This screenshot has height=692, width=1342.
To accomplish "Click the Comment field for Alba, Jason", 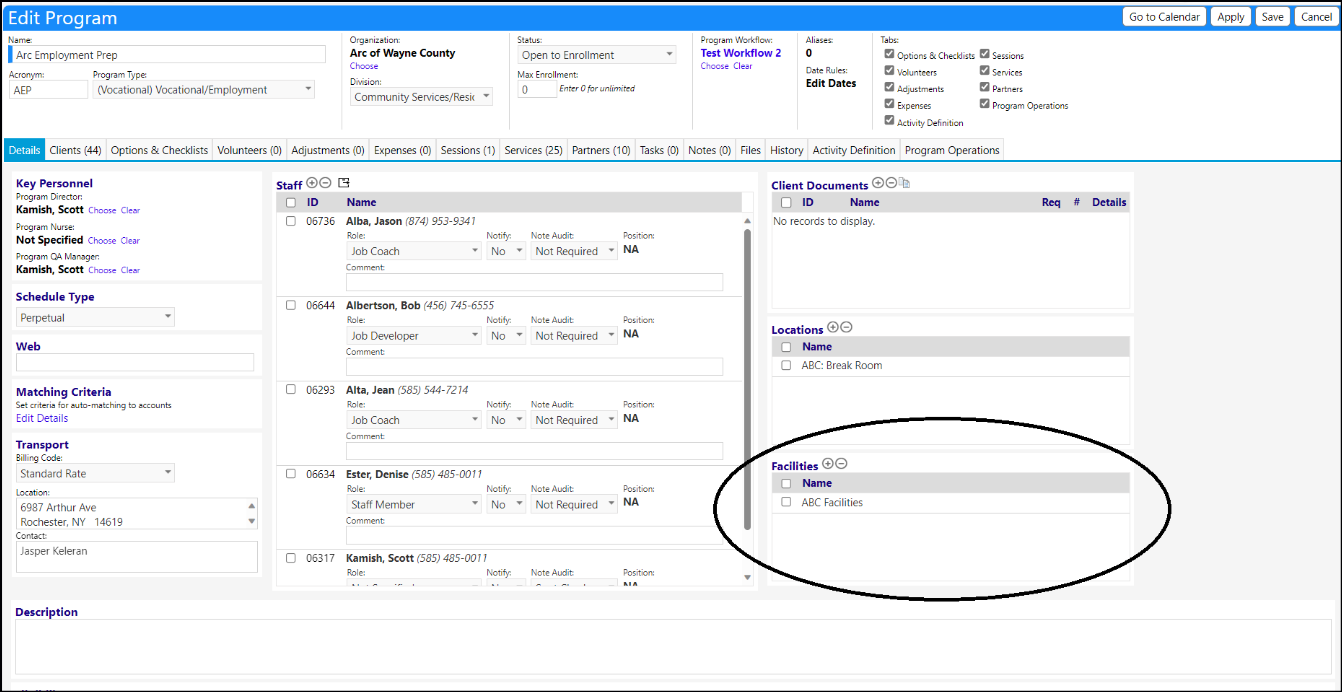I will pyautogui.click(x=534, y=282).
